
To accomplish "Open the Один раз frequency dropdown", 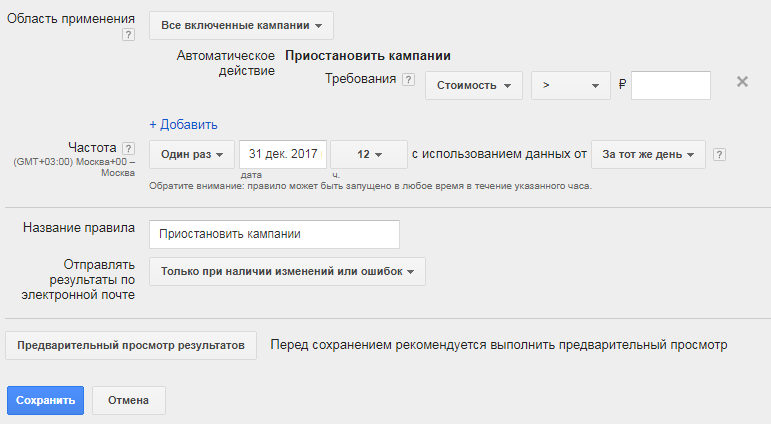I will pos(192,155).
